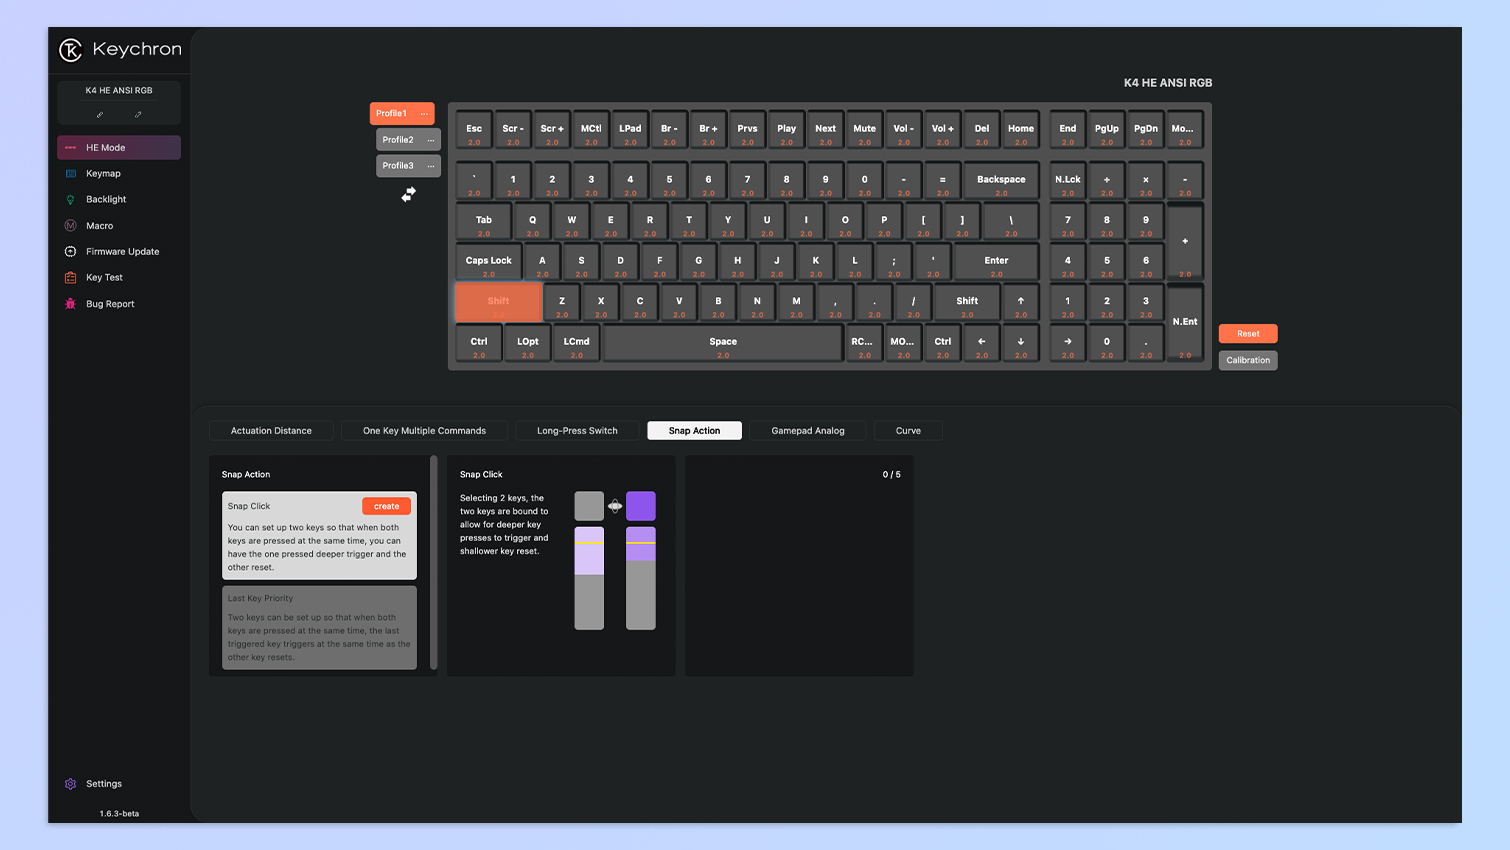The image size is (1510, 850).
Task: Select the purple key swatch in Snap Click
Action: (x=640, y=506)
